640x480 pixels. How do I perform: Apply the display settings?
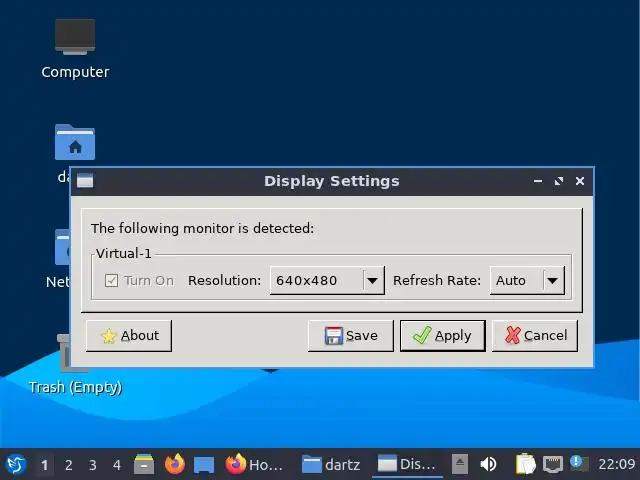[x=443, y=336]
